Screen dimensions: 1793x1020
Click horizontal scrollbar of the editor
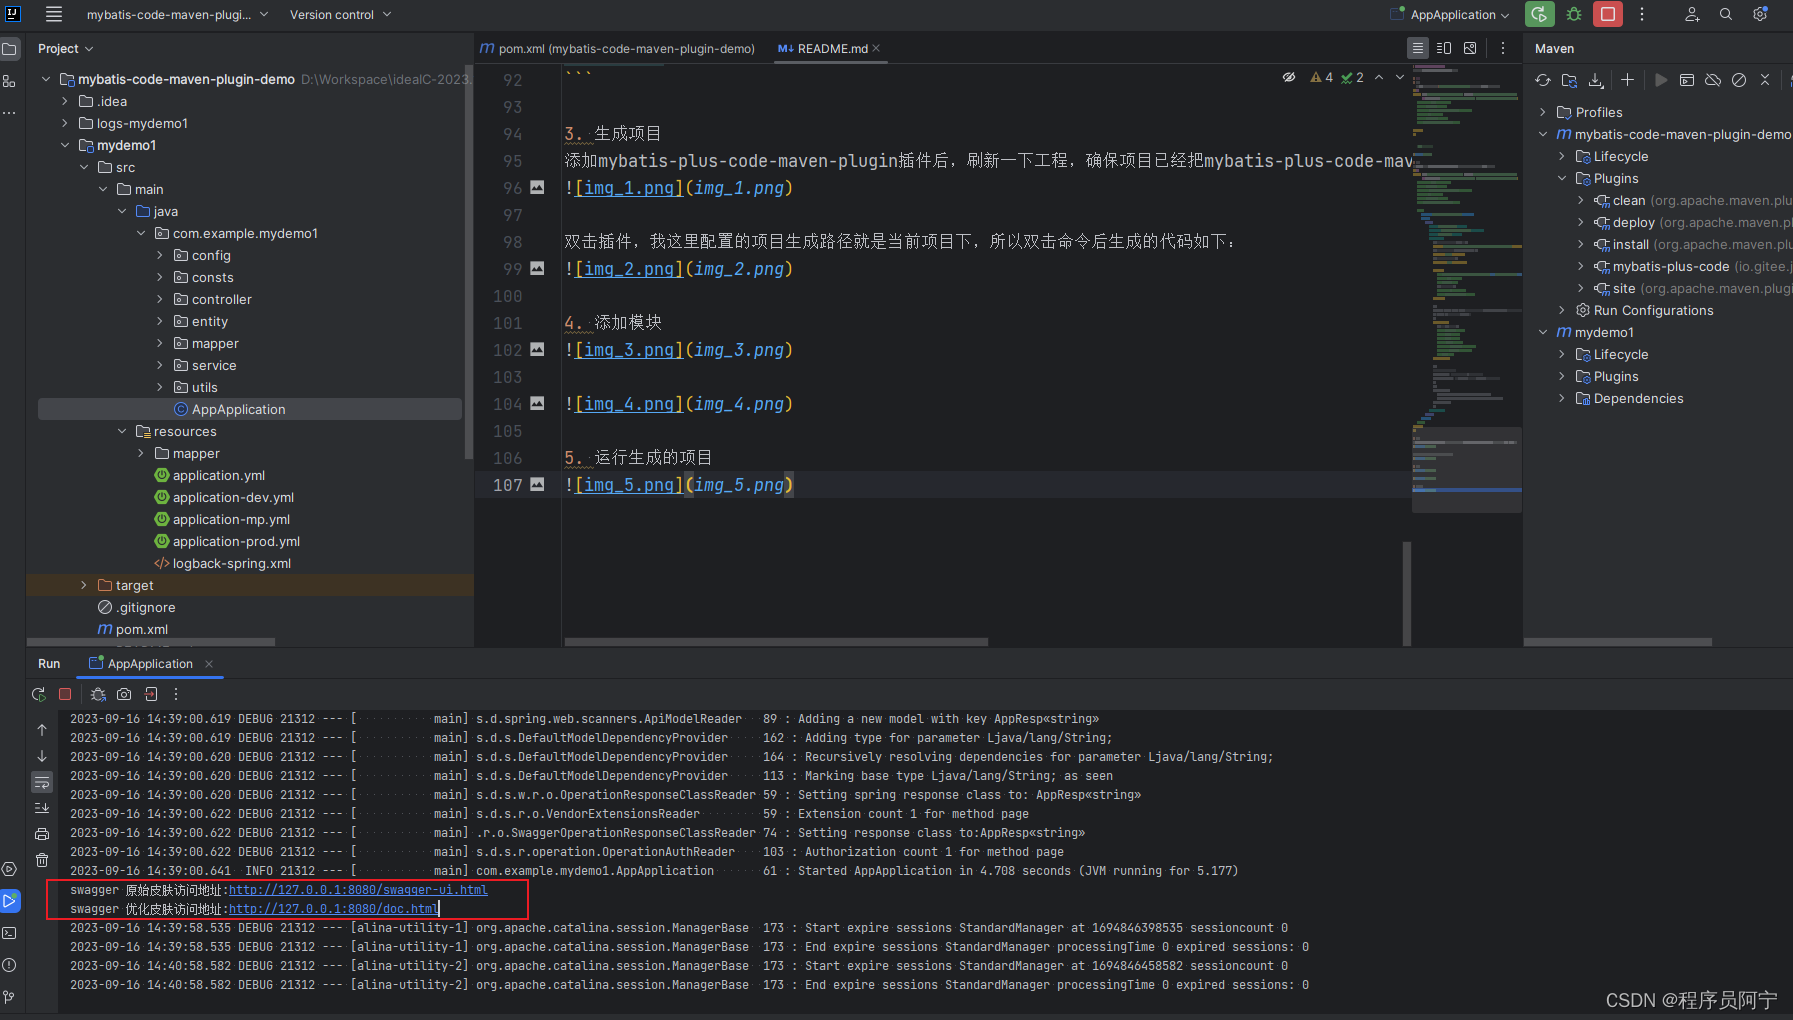[x=776, y=642]
